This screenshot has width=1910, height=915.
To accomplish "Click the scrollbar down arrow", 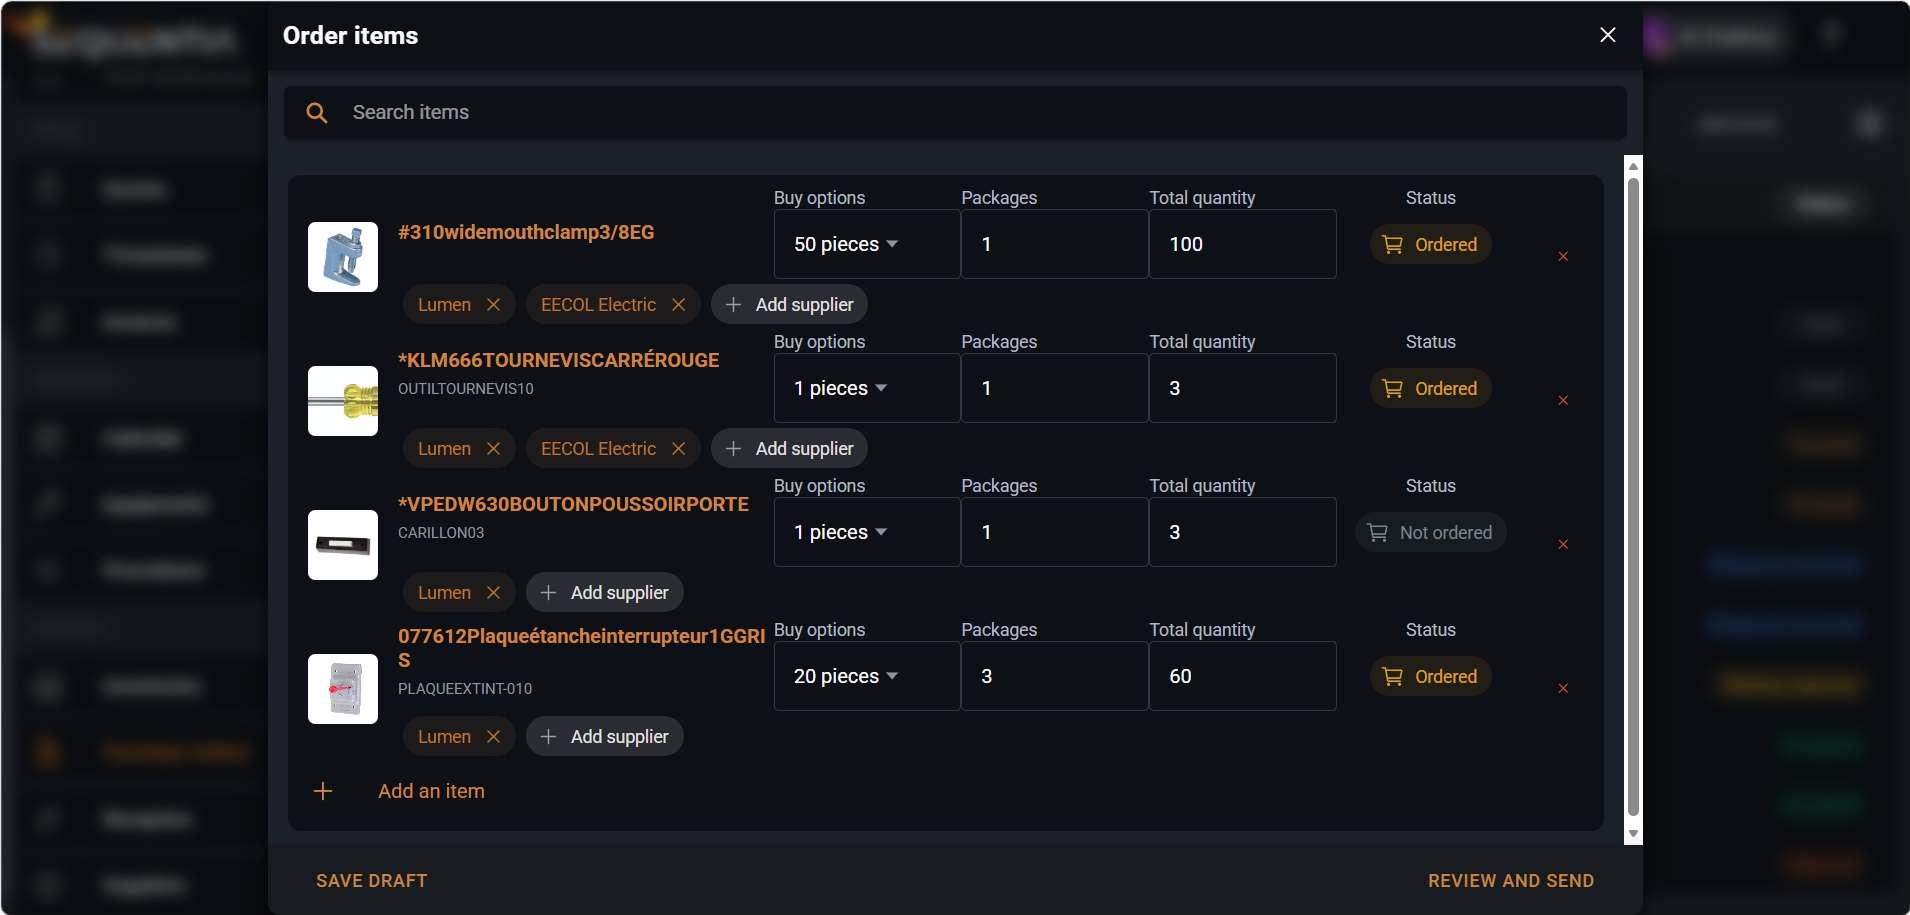I will 1633,834.
